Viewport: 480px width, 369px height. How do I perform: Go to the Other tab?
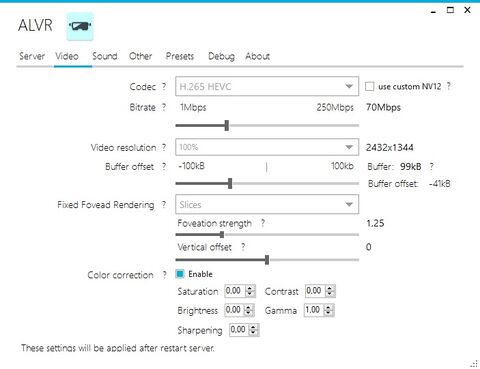[140, 56]
